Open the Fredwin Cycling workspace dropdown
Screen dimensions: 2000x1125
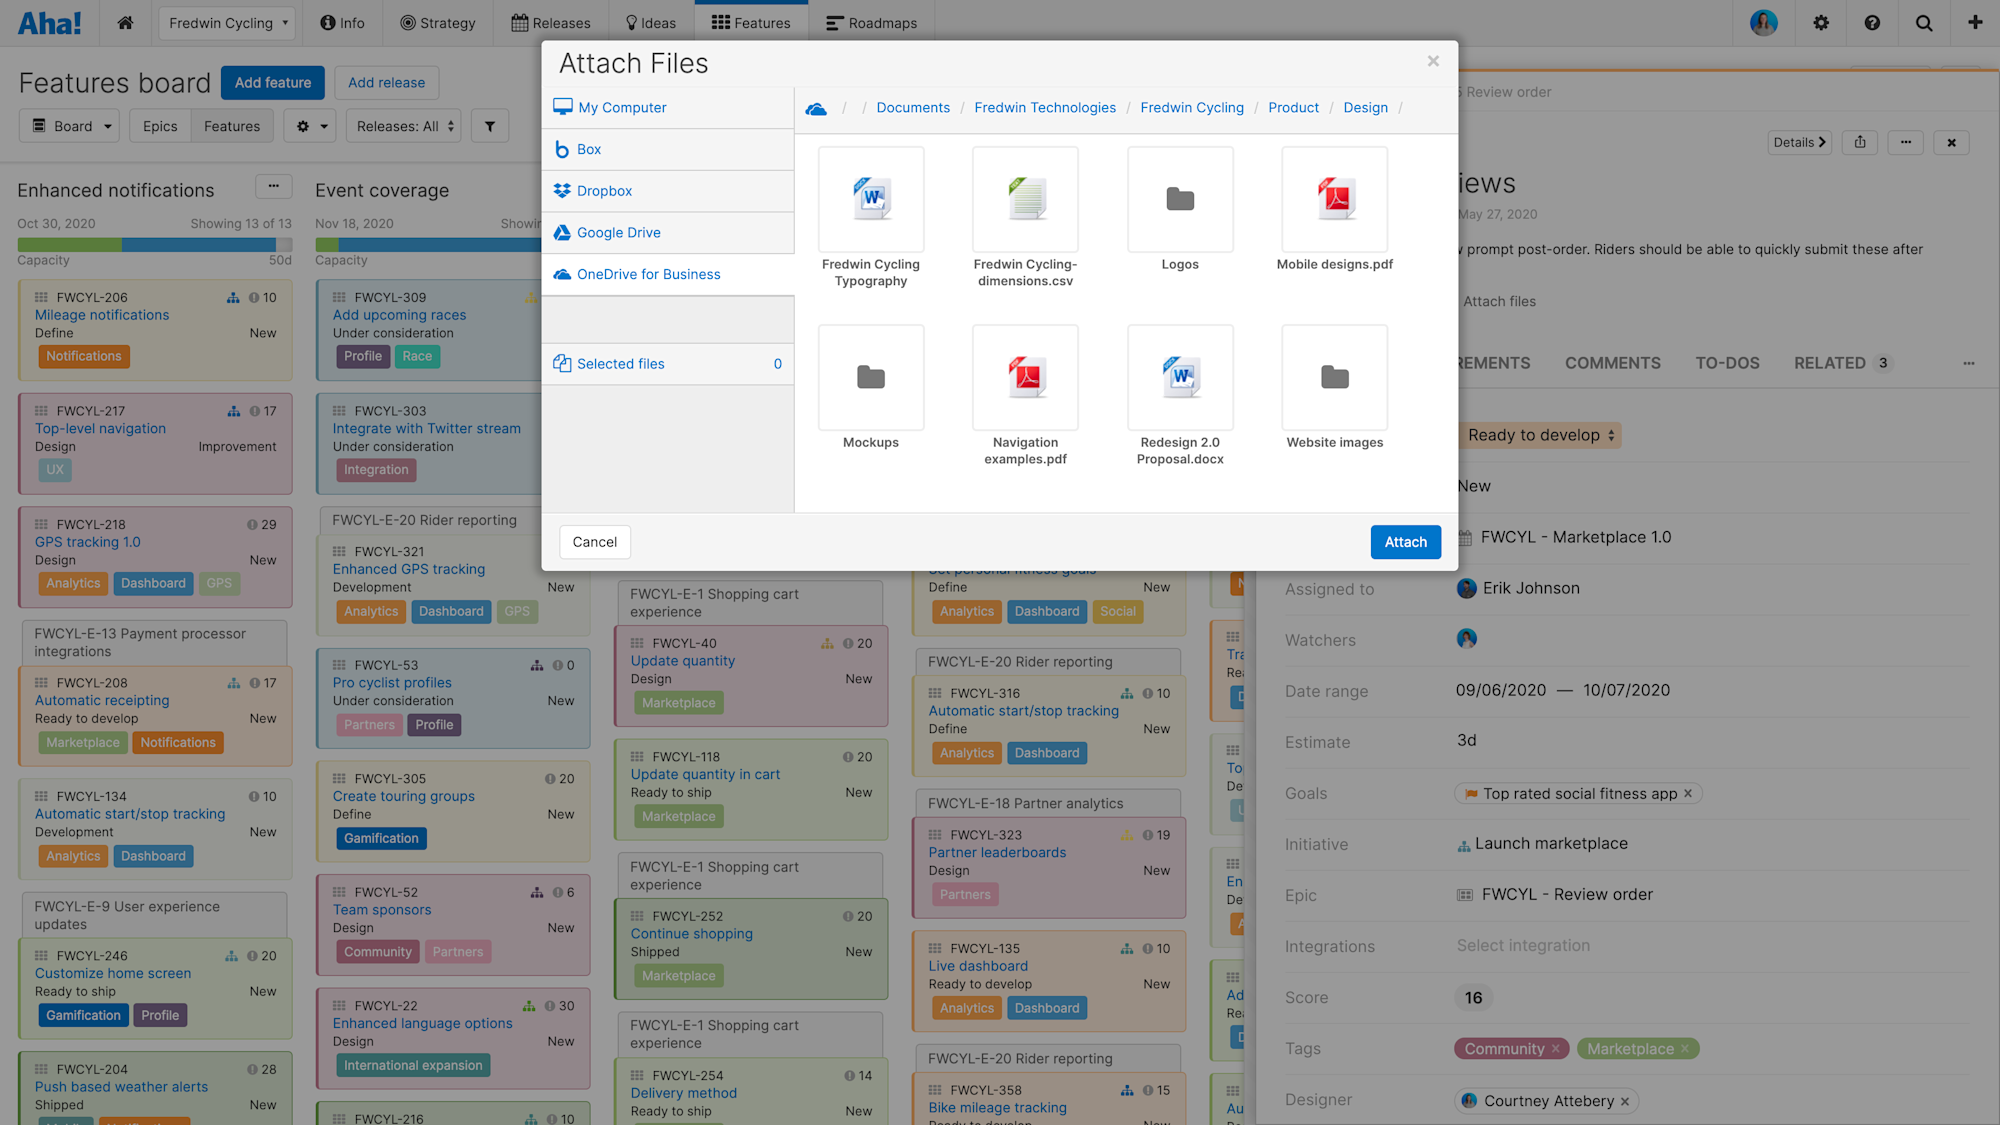coord(226,22)
